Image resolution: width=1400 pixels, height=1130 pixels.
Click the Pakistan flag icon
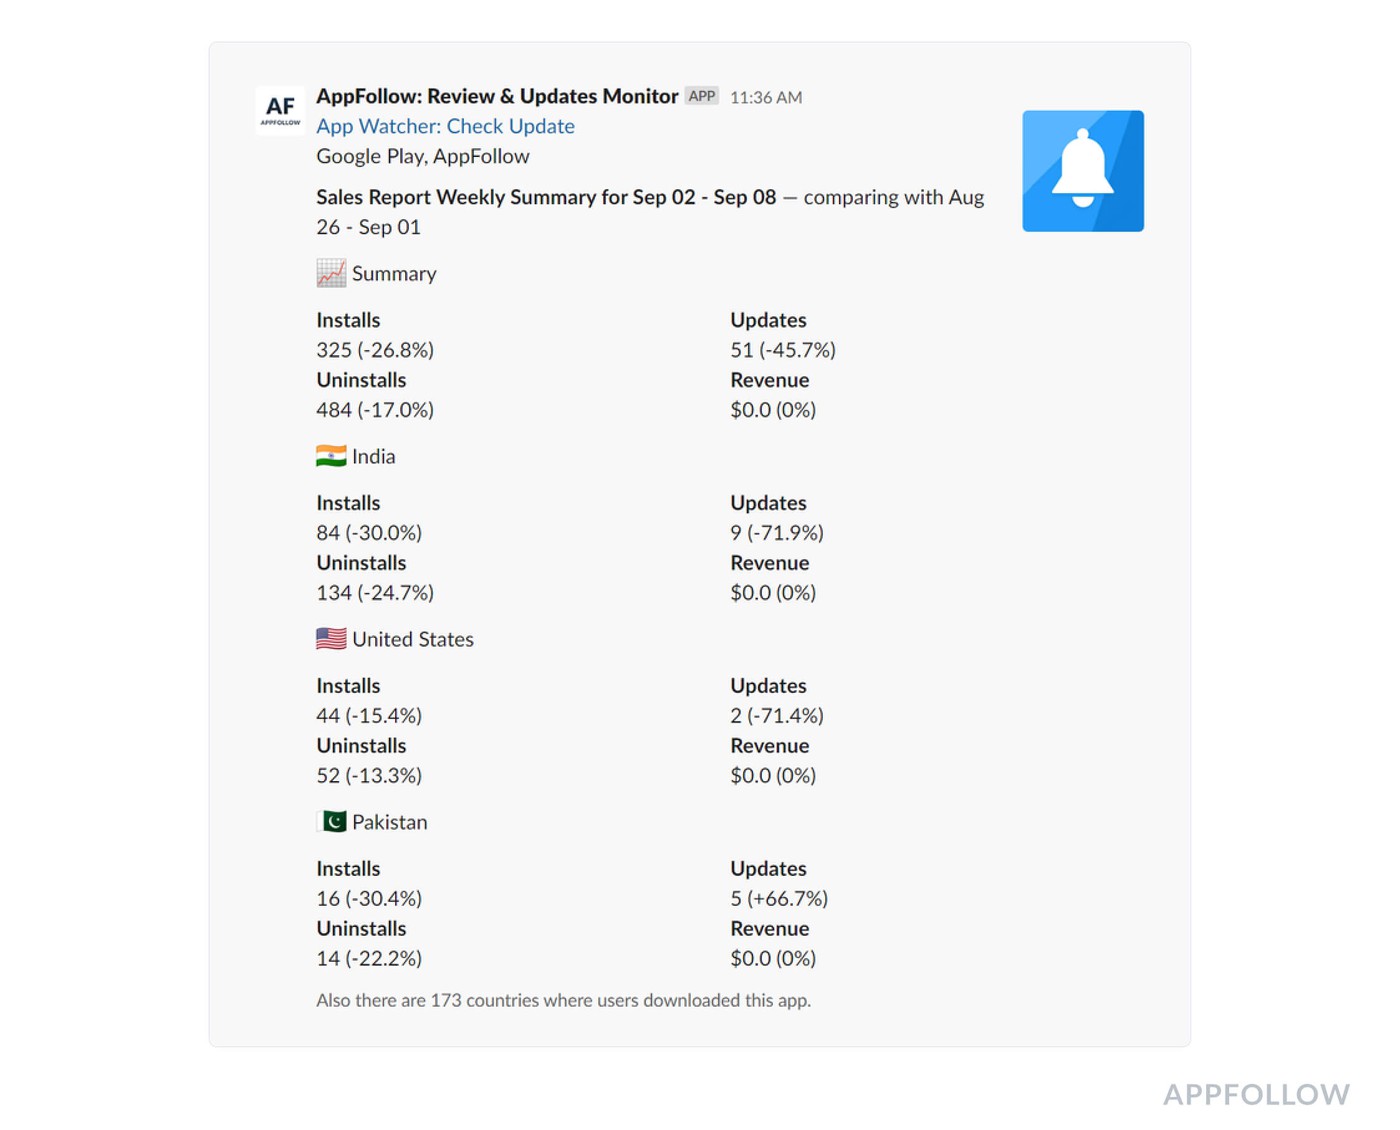point(331,822)
